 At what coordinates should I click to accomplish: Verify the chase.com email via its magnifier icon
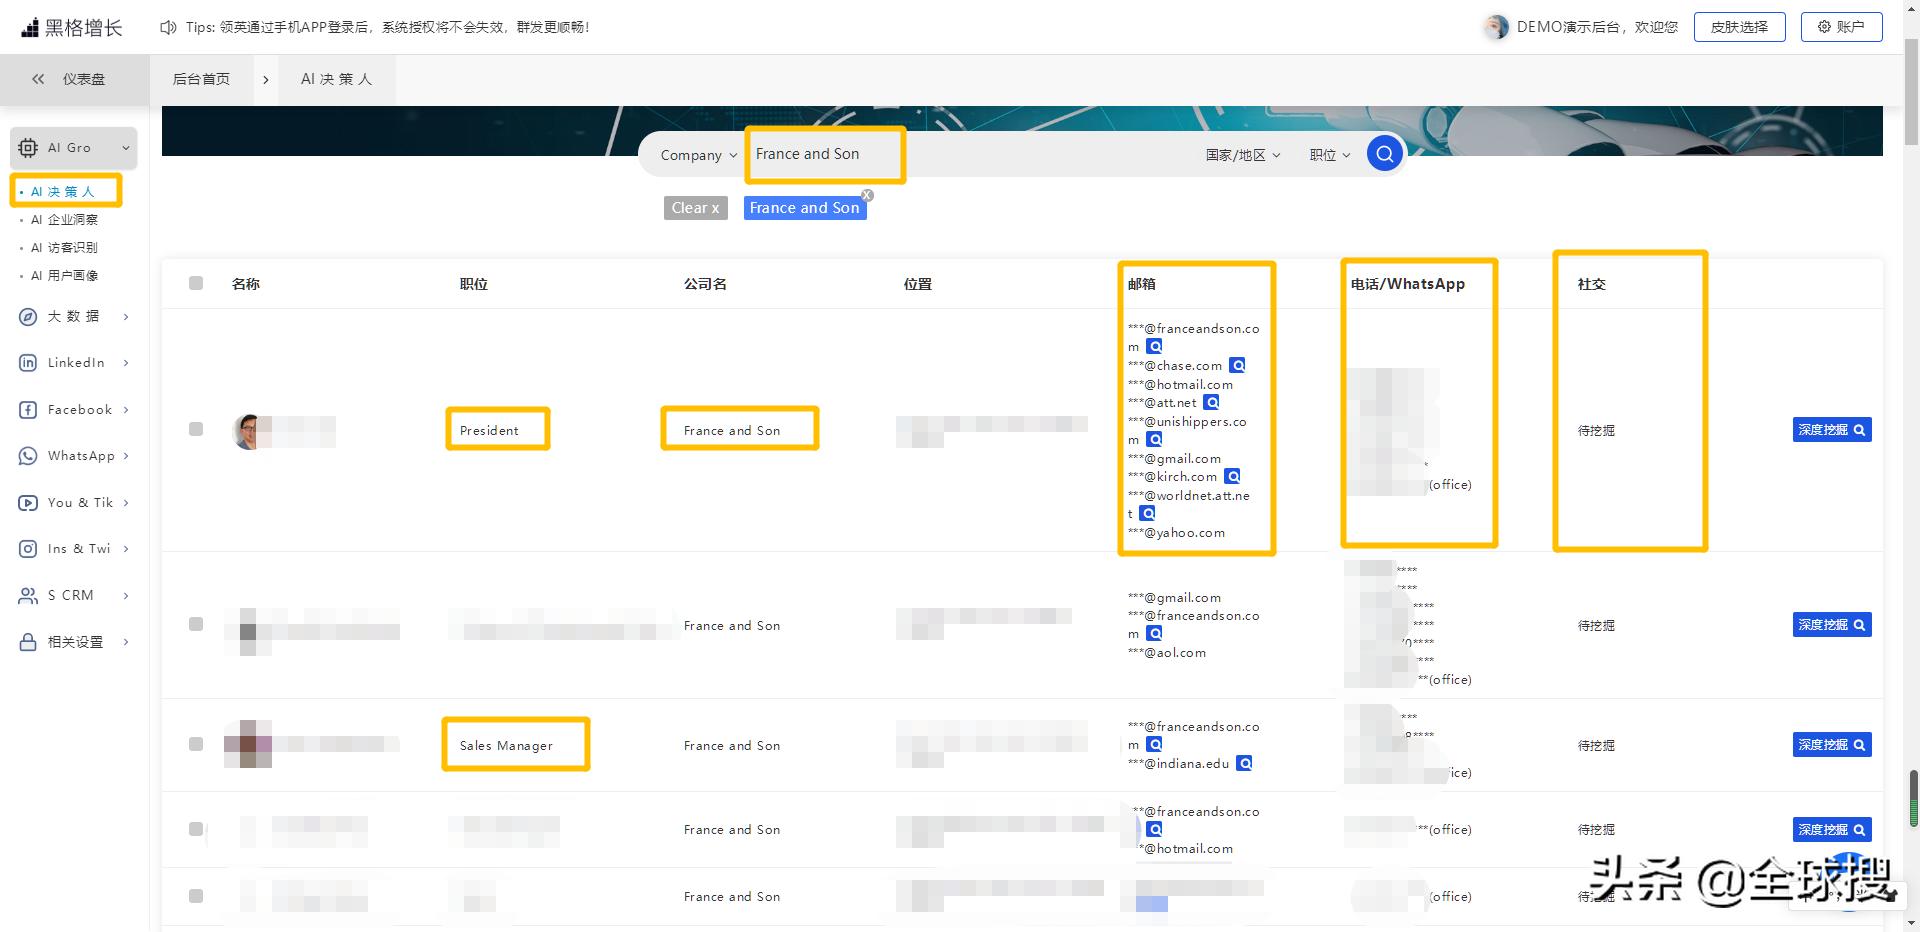pyautogui.click(x=1238, y=364)
